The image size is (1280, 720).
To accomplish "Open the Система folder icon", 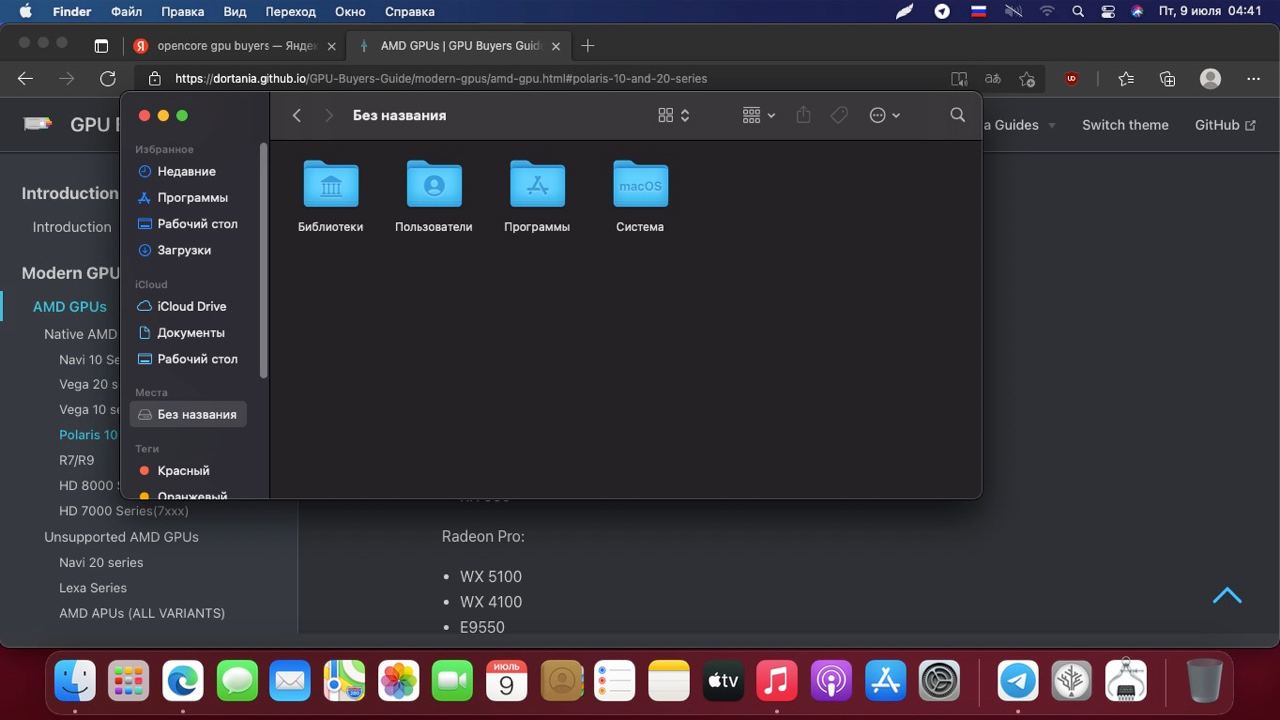I will tap(640, 185).
